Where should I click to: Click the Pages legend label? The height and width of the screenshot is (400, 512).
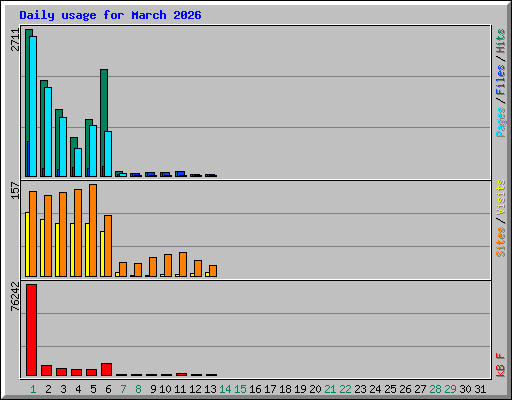tap(501, 122)
